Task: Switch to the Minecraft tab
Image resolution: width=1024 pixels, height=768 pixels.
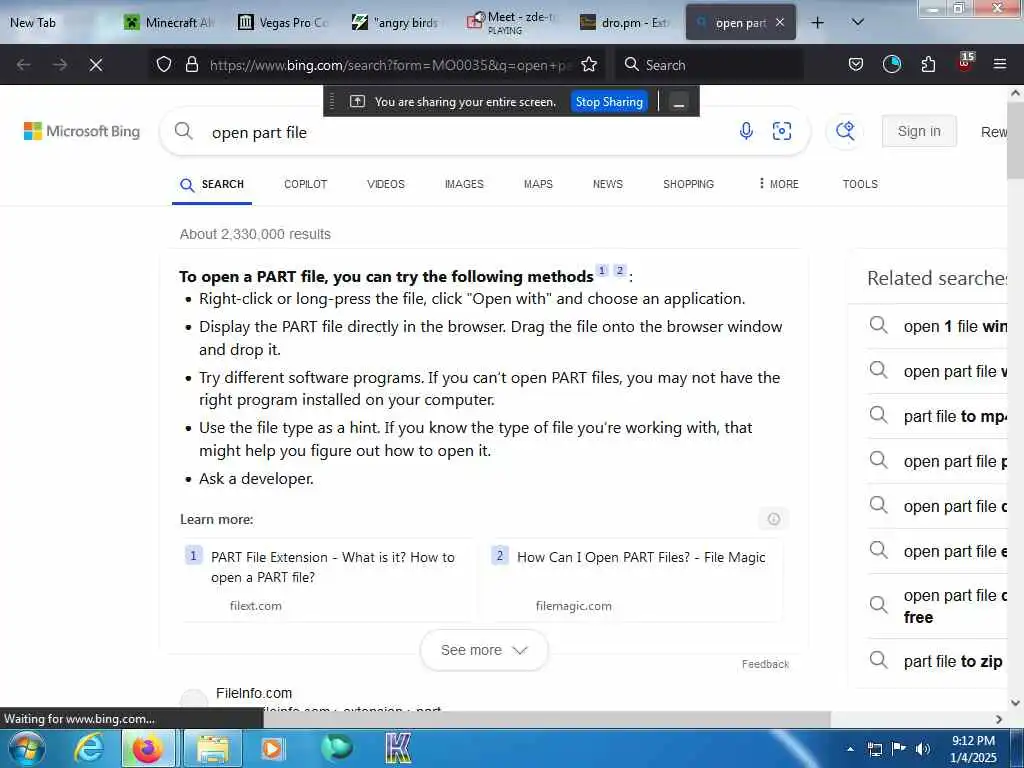Action: 168,23
